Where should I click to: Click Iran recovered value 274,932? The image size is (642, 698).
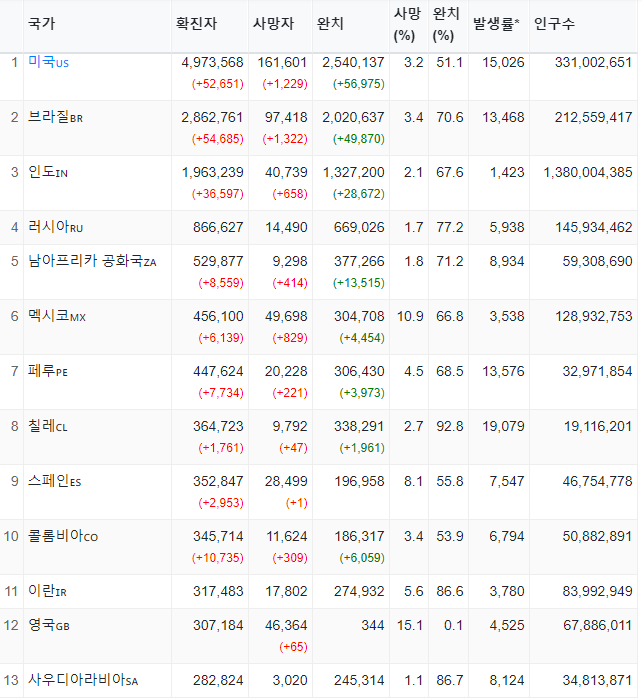click(x=359, y=592)
